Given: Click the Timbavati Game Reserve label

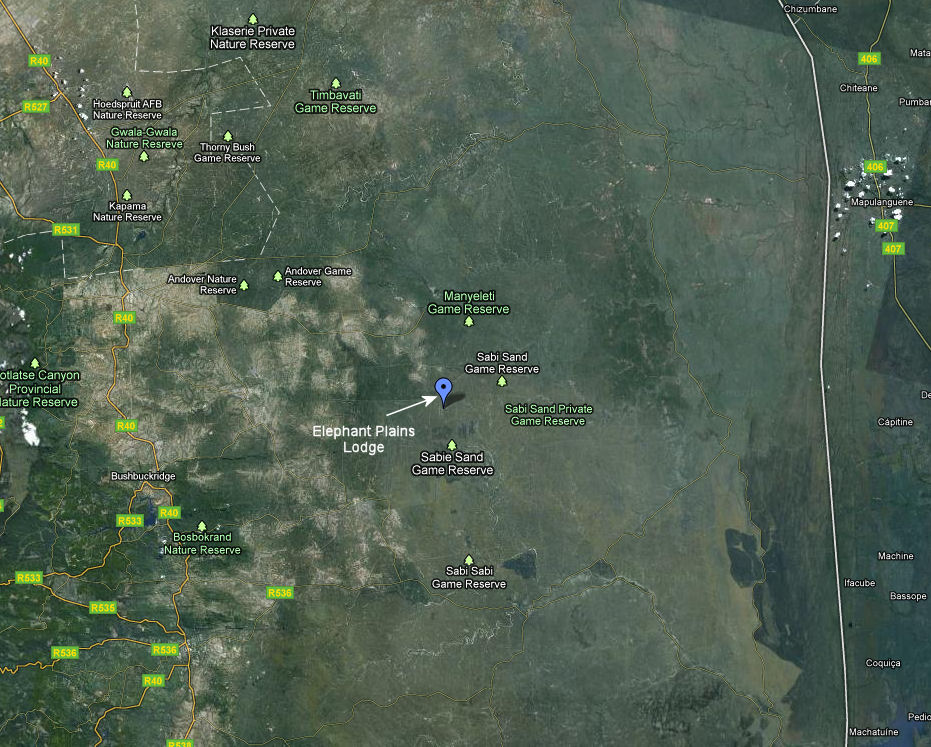Looking at the screenshot, I should click(335, 102).
